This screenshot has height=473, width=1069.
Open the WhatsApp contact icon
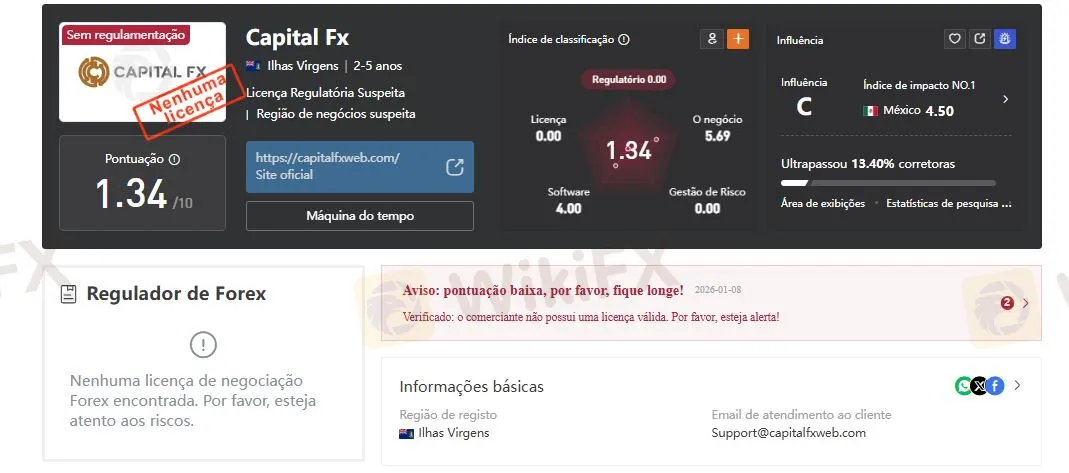point(963,386)
